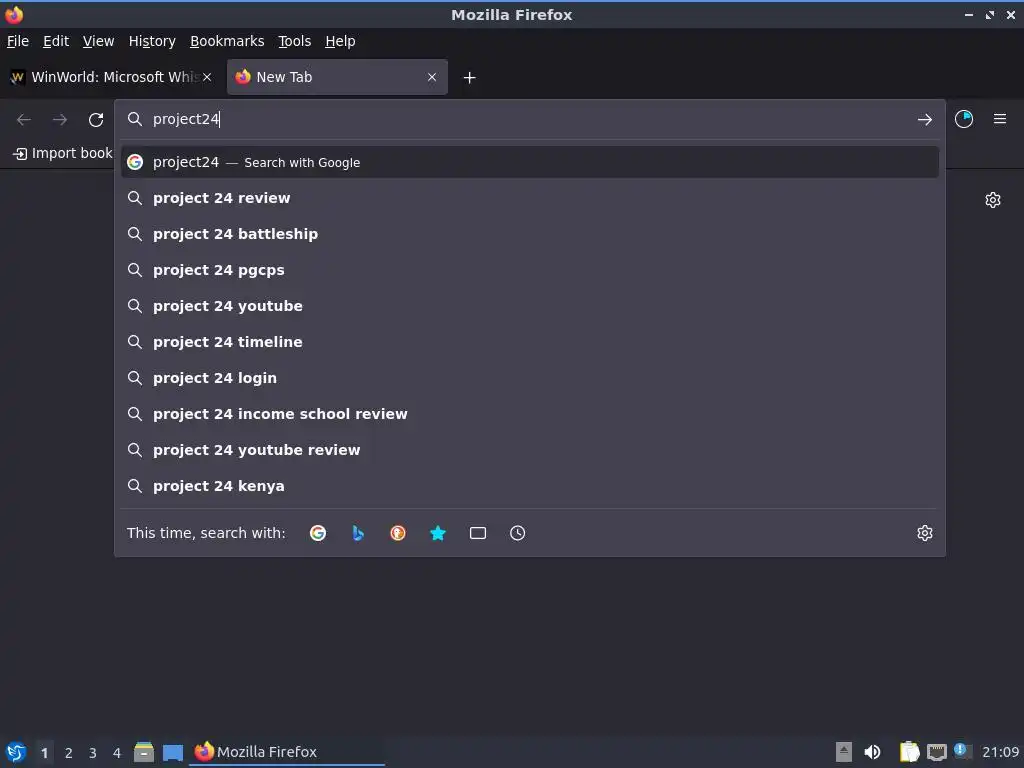Open the taskbar start menu icon

[16, 752]
